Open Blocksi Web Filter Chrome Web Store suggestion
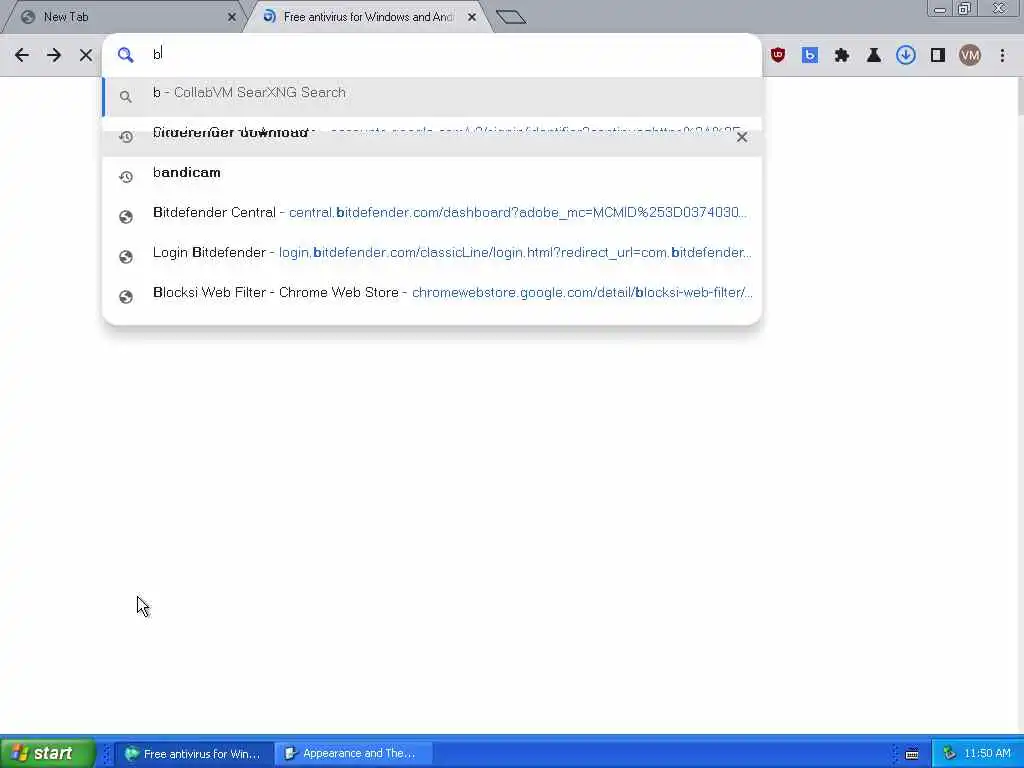Viewport: 1024px width, 768px height. (x=432, y=296)
